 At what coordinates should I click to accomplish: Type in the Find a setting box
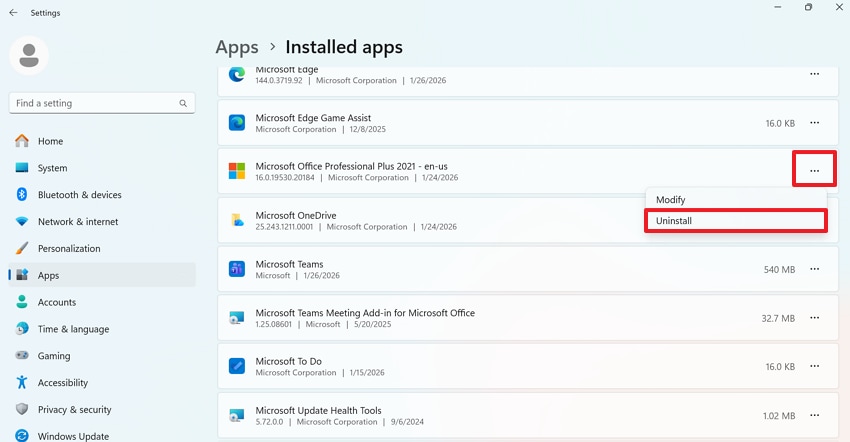pyautogui.click(x=102, y=103)
